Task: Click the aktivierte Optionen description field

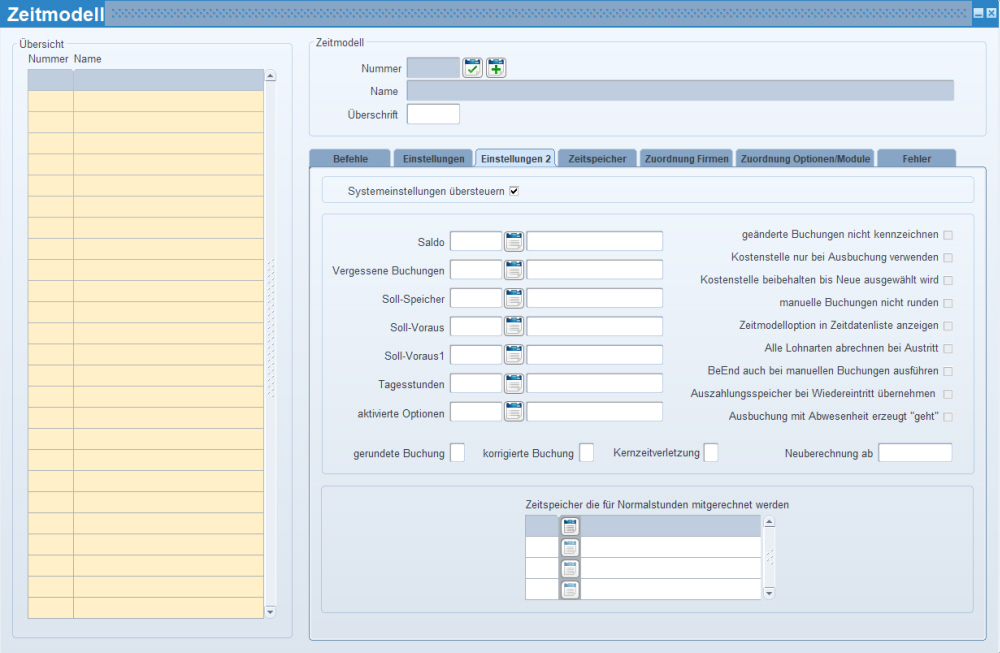Action: (594, 411)
